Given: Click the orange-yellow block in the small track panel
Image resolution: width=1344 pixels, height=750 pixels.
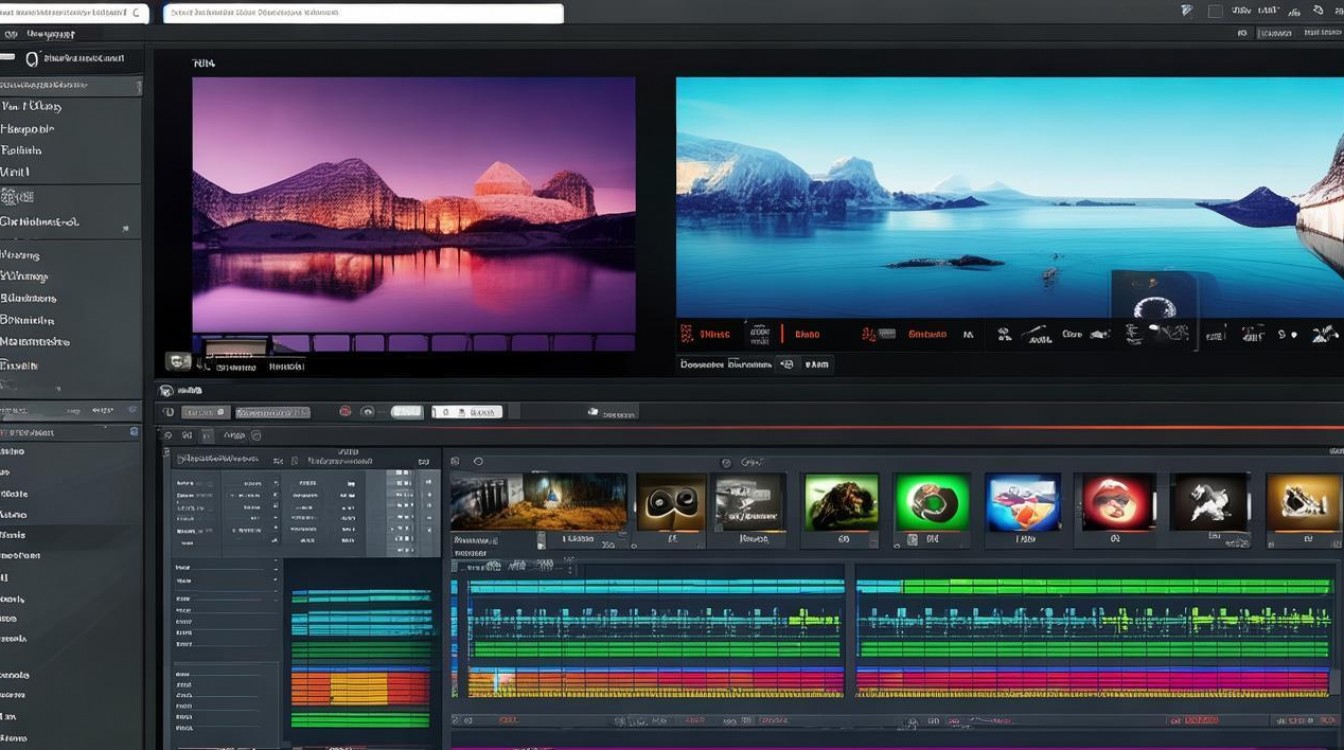Looking at the screenshot, I should point(360,686).
